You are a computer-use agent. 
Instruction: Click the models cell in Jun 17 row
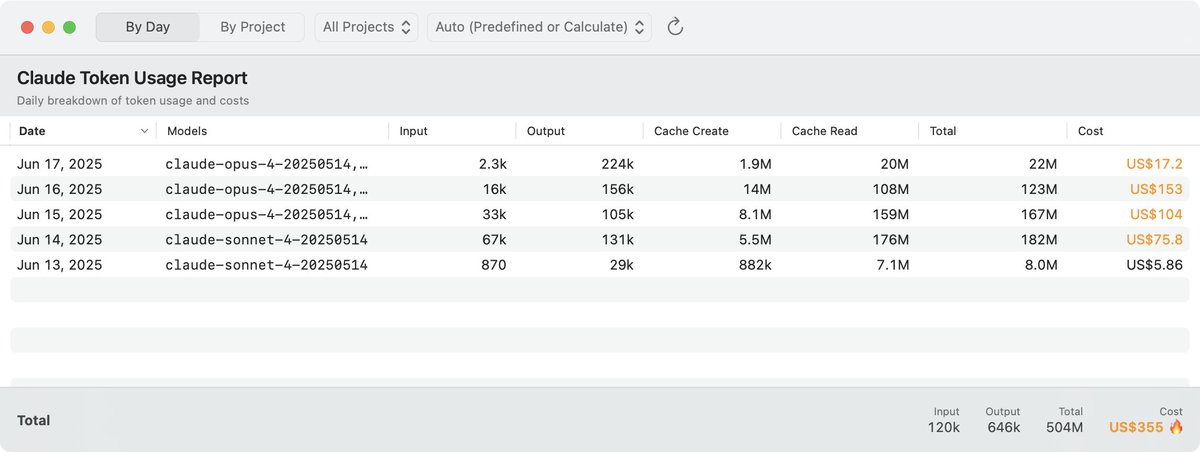(x=266, y=164)
